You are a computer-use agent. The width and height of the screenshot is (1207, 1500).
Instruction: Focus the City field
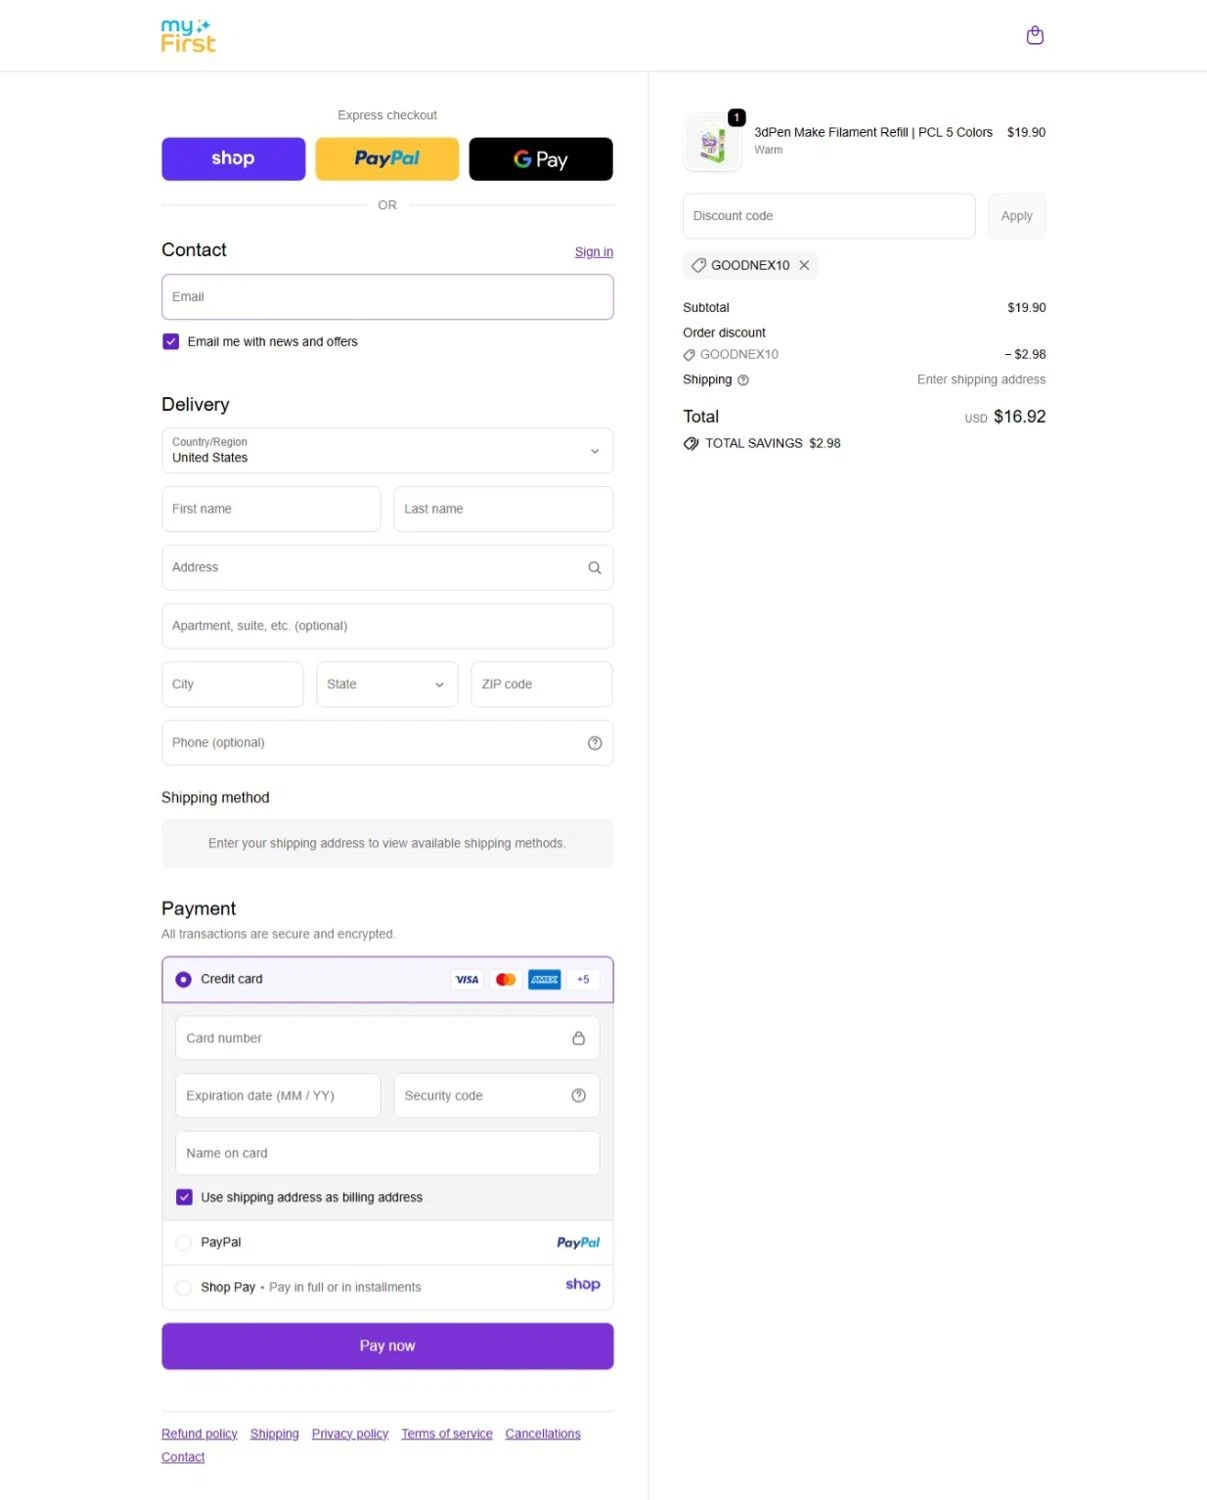(232, 685)
